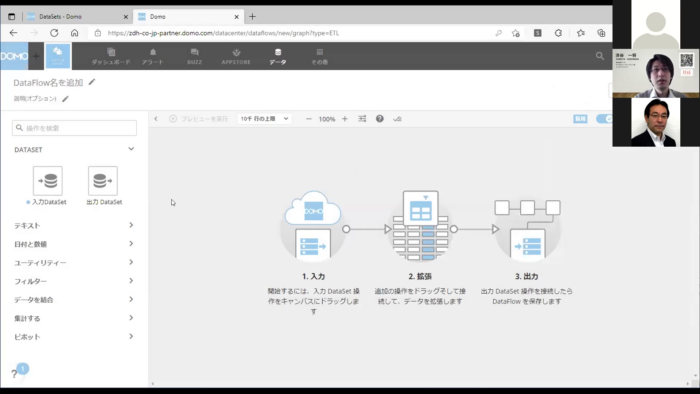
Task: Click the Domo logo home button
Action: 14,56
